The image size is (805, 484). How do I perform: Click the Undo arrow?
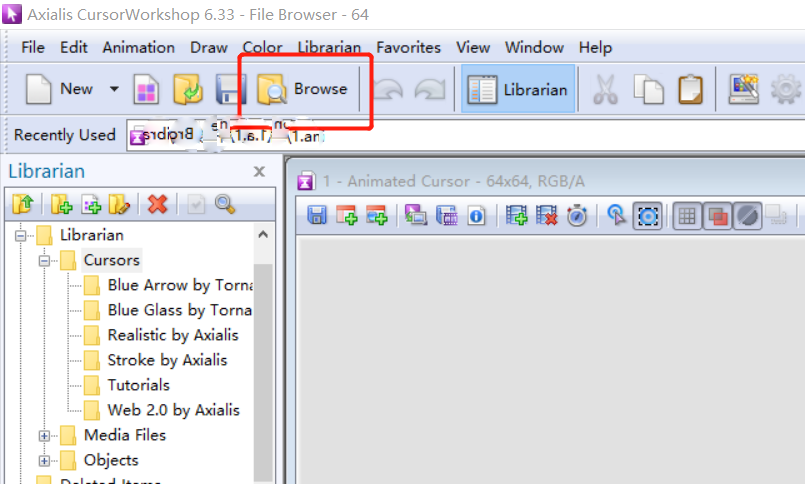pos(388,89)
